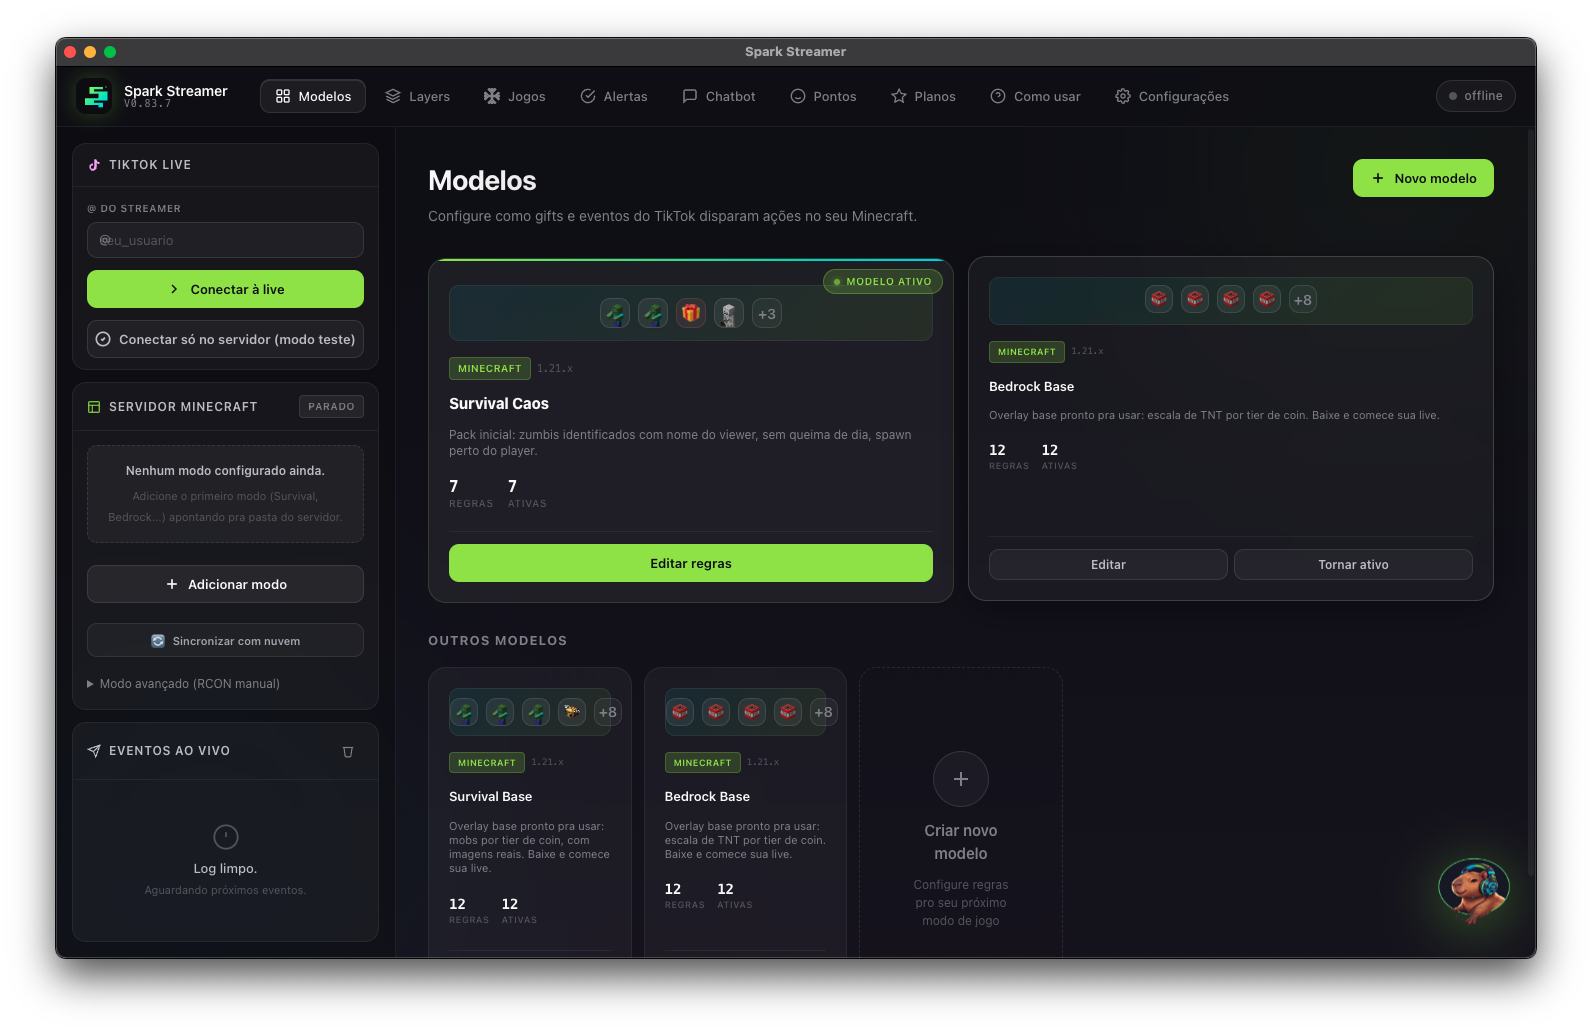Viewport: 1592px width, 1032px height.
Task: Click the Editar button on Bedrock Base
Action: tap(1108, 564)
